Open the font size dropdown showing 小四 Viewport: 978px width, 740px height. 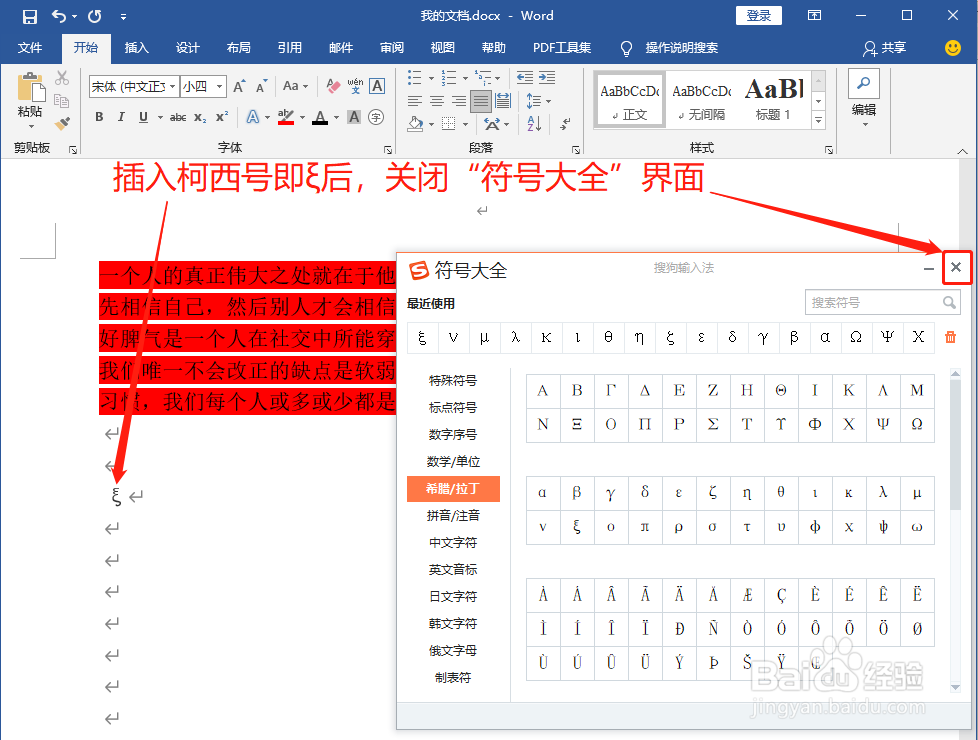[x=220, y=86]
